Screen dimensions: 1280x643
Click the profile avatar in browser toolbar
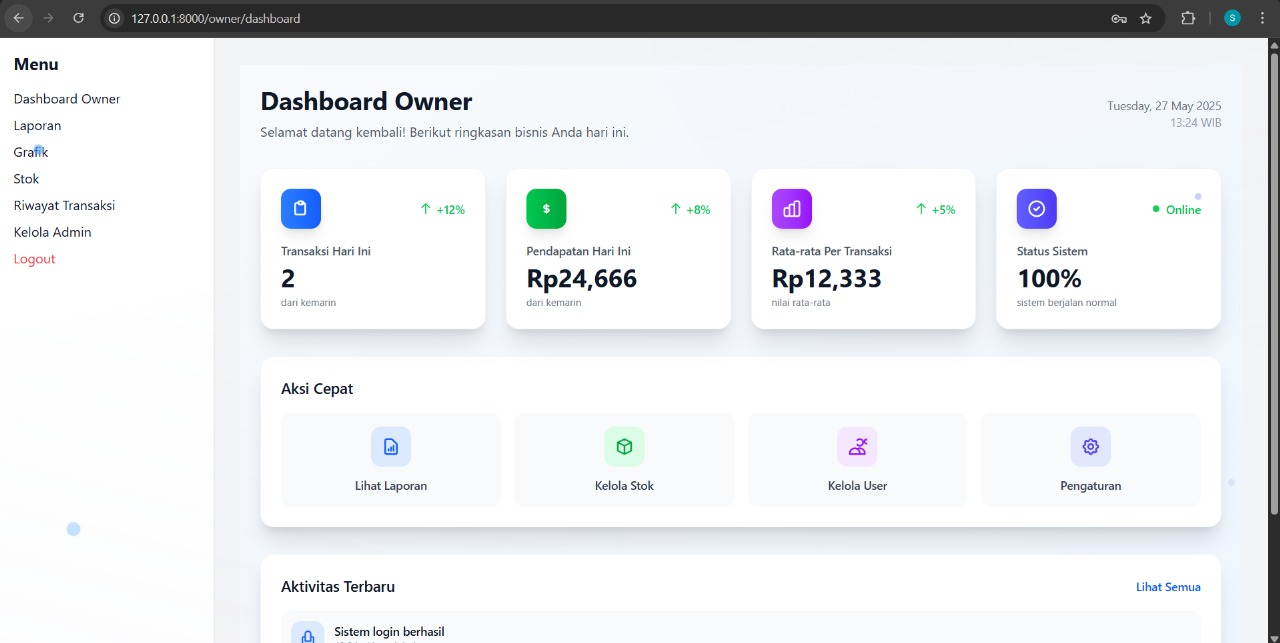point(1233,17)
